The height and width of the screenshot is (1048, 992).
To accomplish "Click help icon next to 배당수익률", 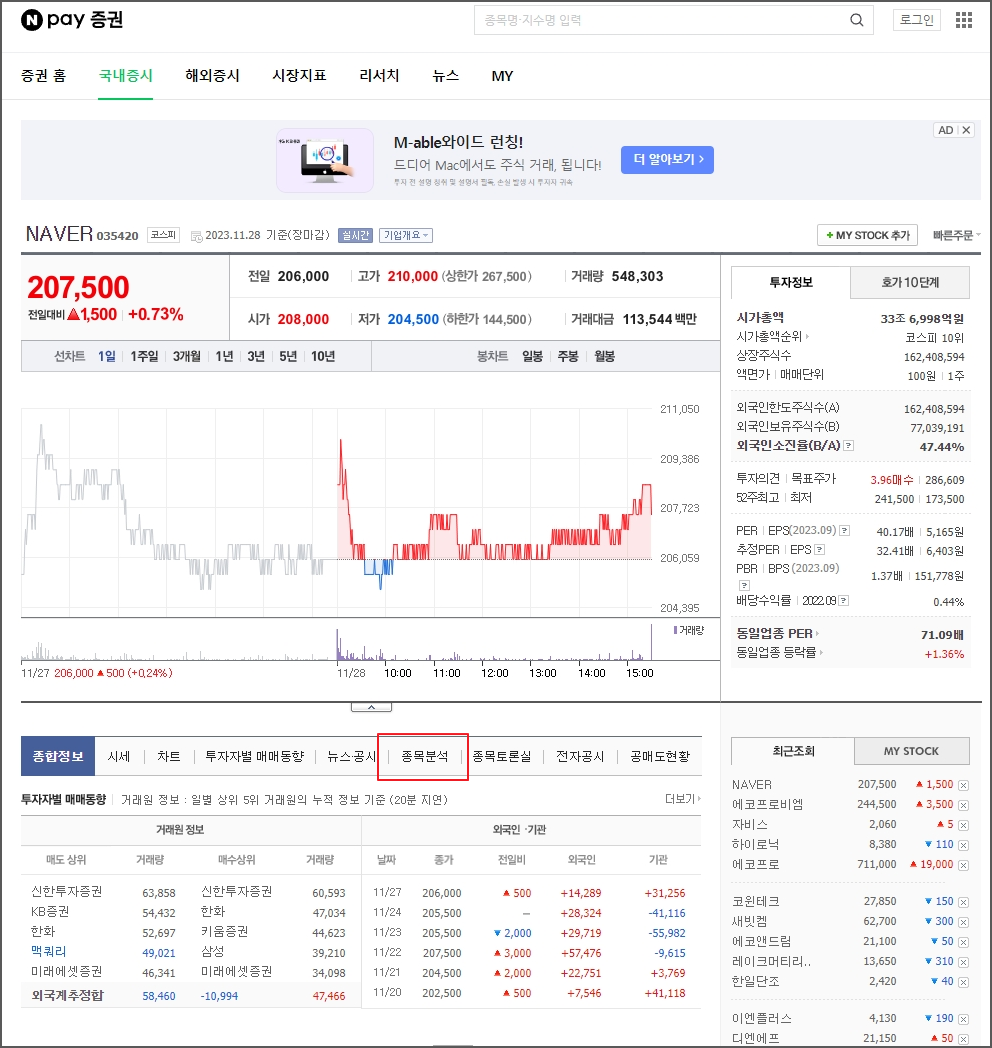I will click(844, 600).
